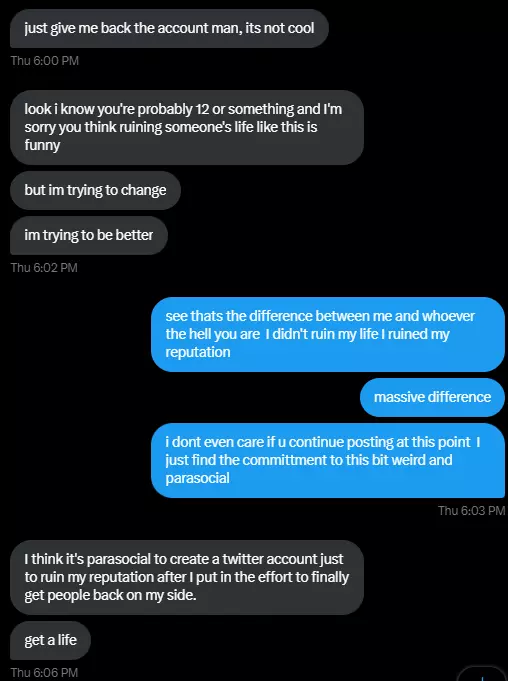
Task: Click the "Thu 6:06 PM" timestamp
Action: click(44, 673)
